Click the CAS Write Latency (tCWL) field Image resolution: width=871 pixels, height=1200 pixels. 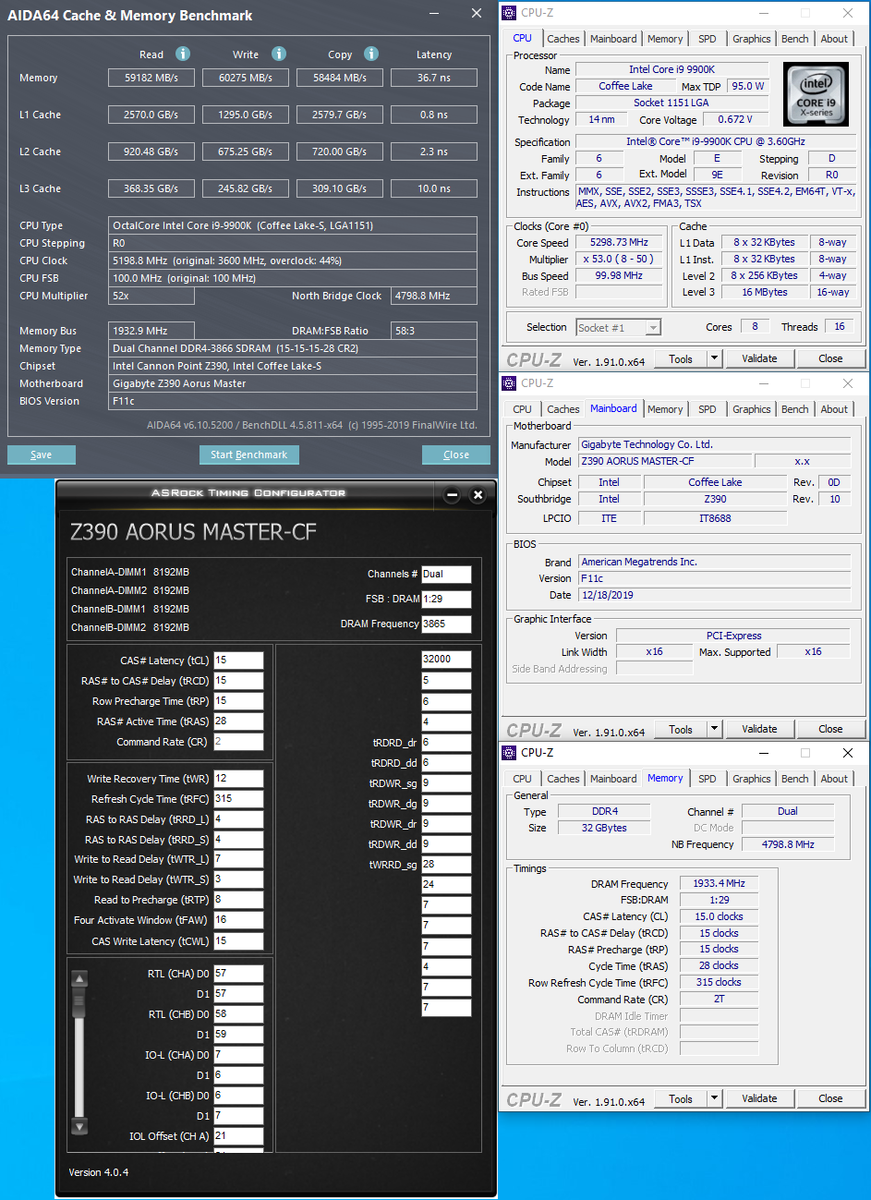238,941
